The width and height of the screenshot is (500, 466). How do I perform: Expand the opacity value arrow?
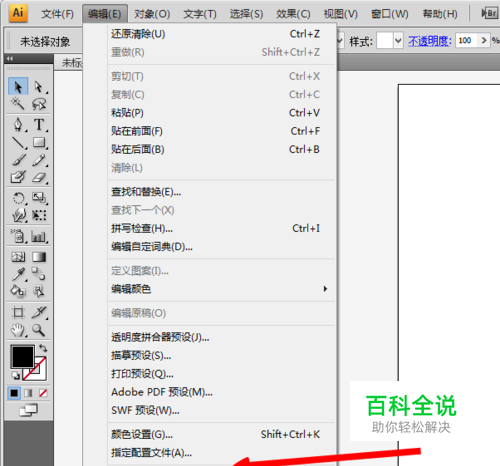coord(484,41)
